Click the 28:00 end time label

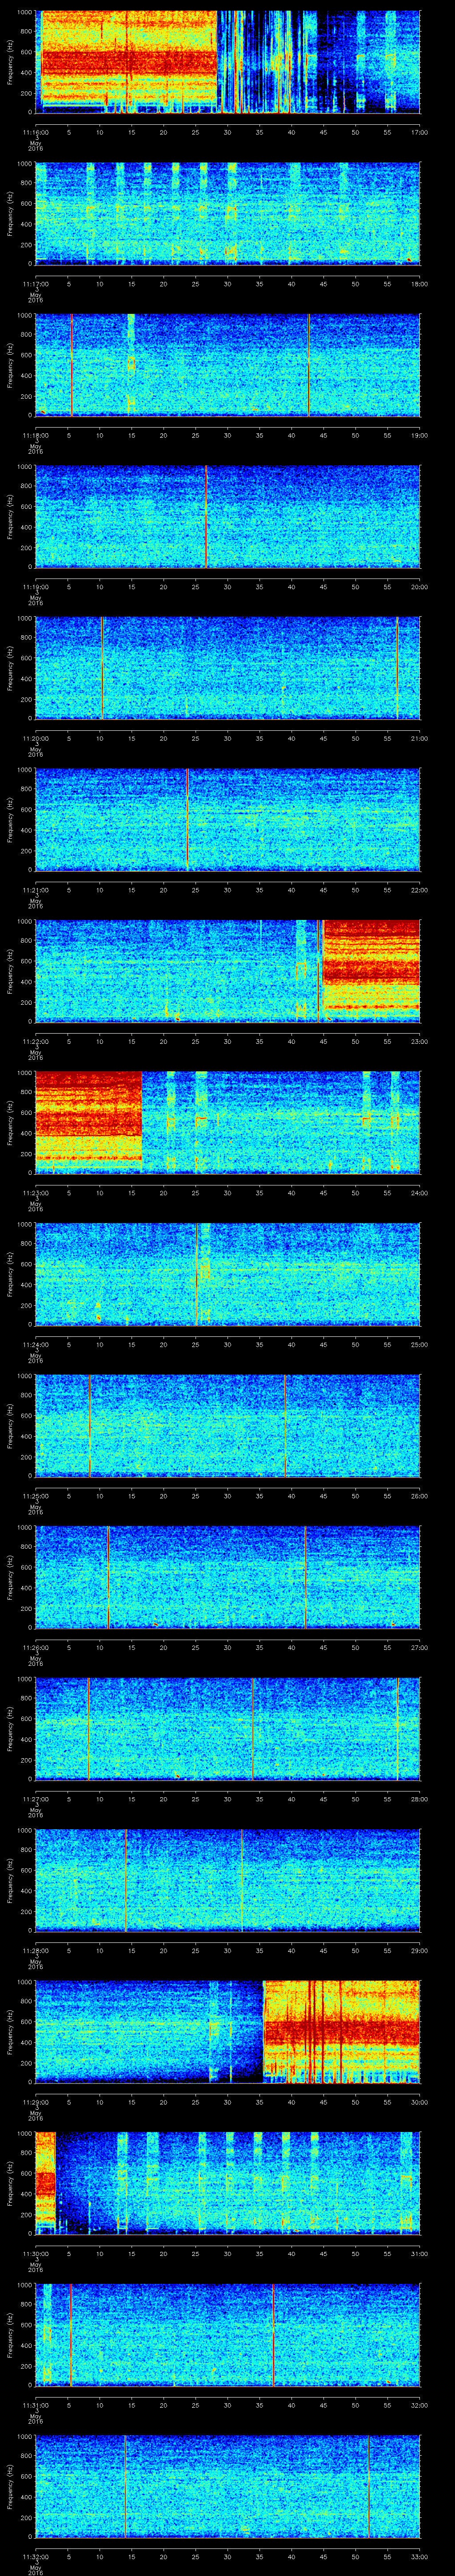[419, 1799]
